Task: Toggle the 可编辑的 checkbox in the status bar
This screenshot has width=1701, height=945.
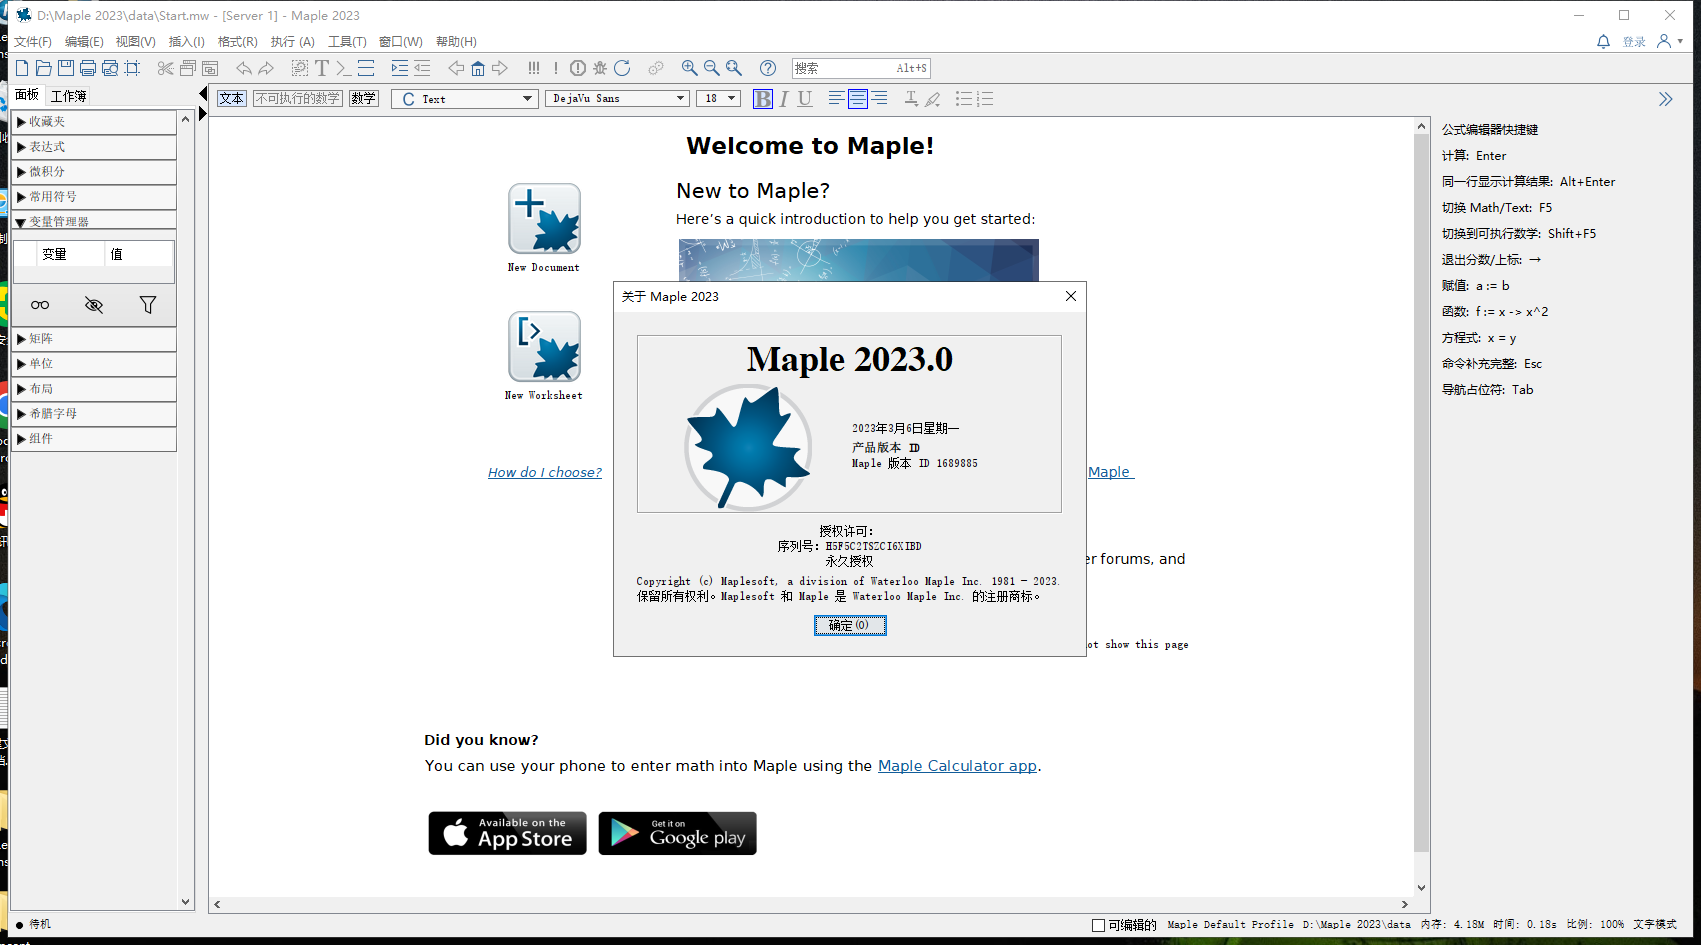Action: tap(1097, 925)
